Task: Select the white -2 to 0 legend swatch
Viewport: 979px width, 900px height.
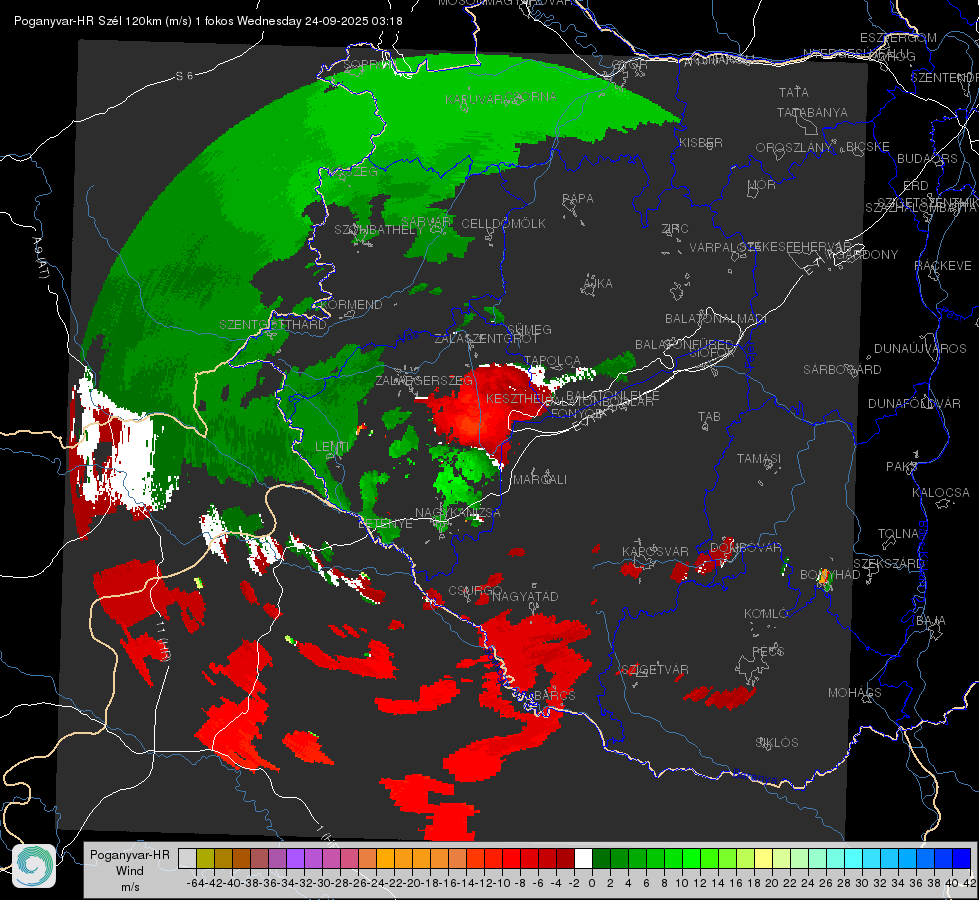Action: (x=583, y=858)
